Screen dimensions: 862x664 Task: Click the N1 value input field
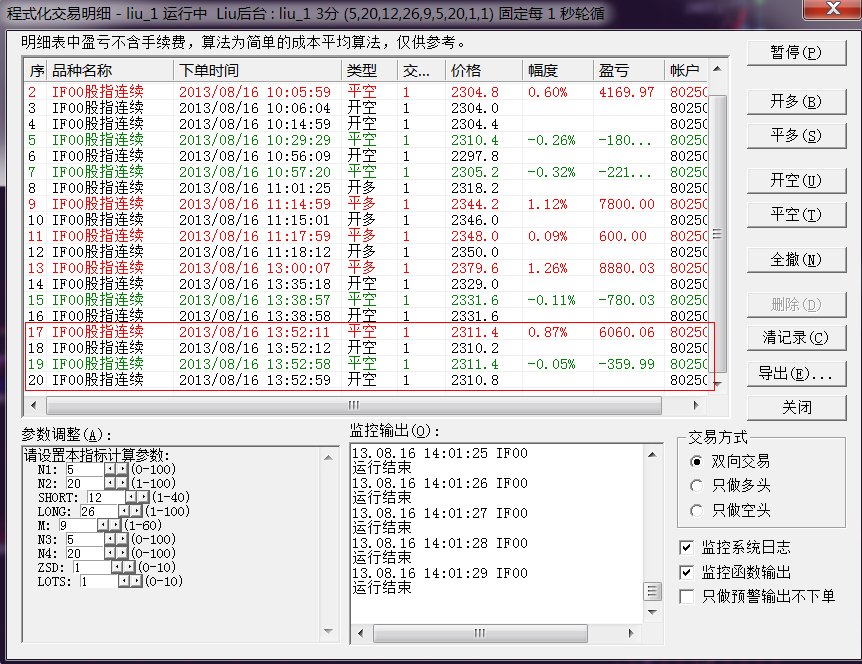pyautogui.click(x=85, y=469)
